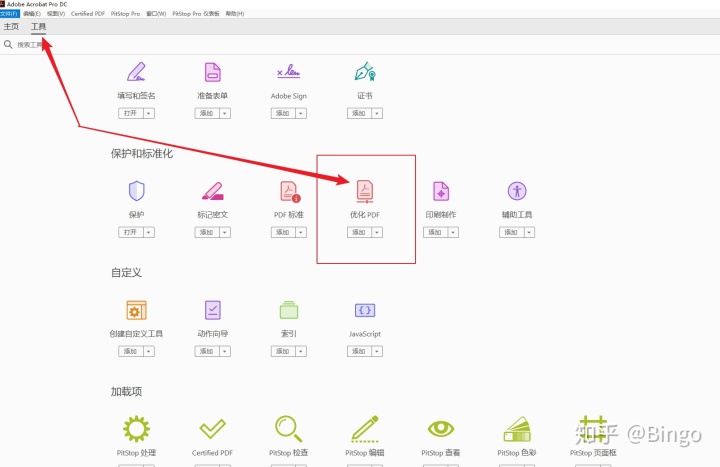The height and width of the screenshot is (467, 720).
Task: Open the 文件(F) menu
Action: point(9,14)
